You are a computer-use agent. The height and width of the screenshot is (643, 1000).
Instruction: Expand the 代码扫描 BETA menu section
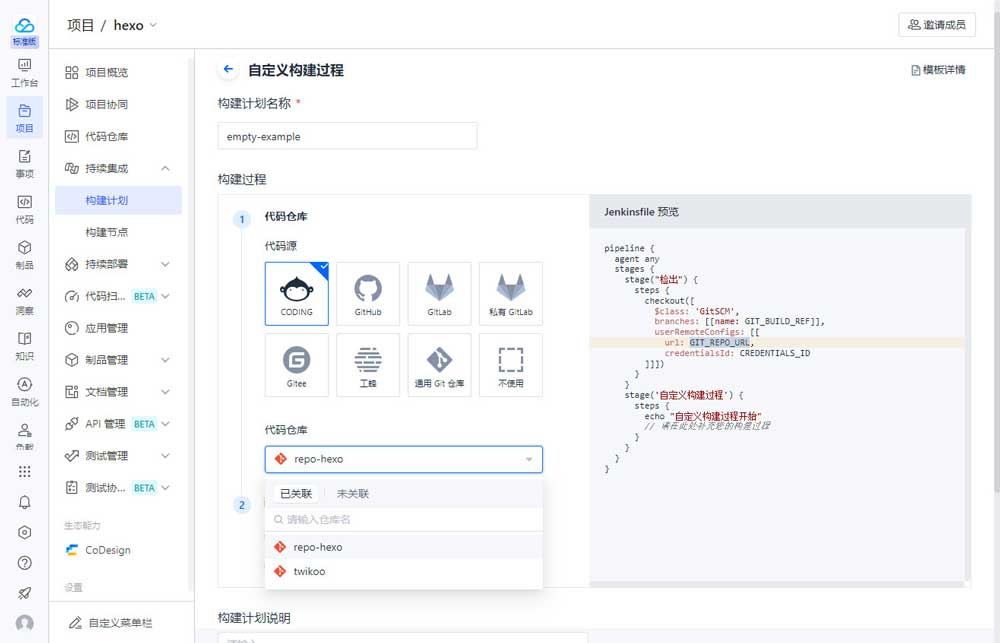point(165,296)
